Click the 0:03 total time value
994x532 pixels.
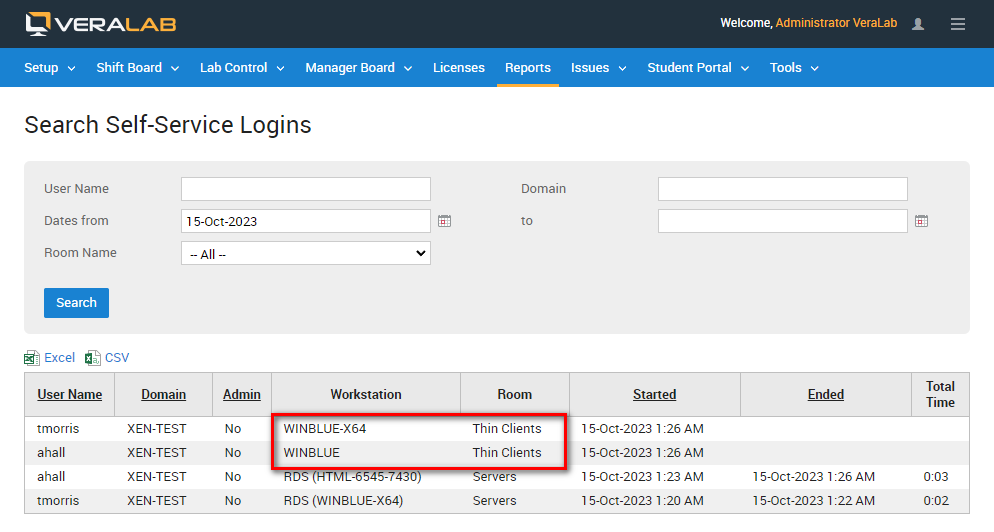click(936, 477)
